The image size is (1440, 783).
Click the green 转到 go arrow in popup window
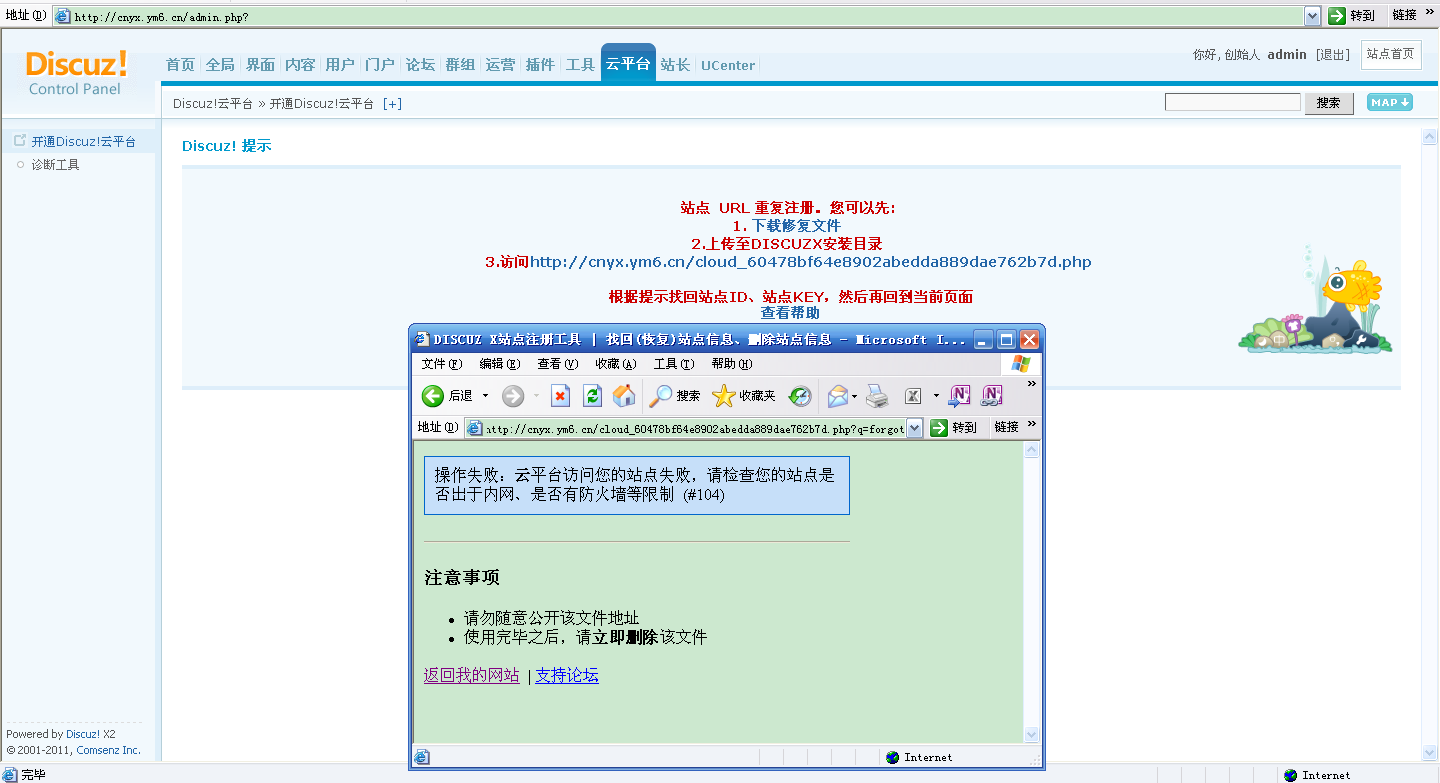(938, 428)
